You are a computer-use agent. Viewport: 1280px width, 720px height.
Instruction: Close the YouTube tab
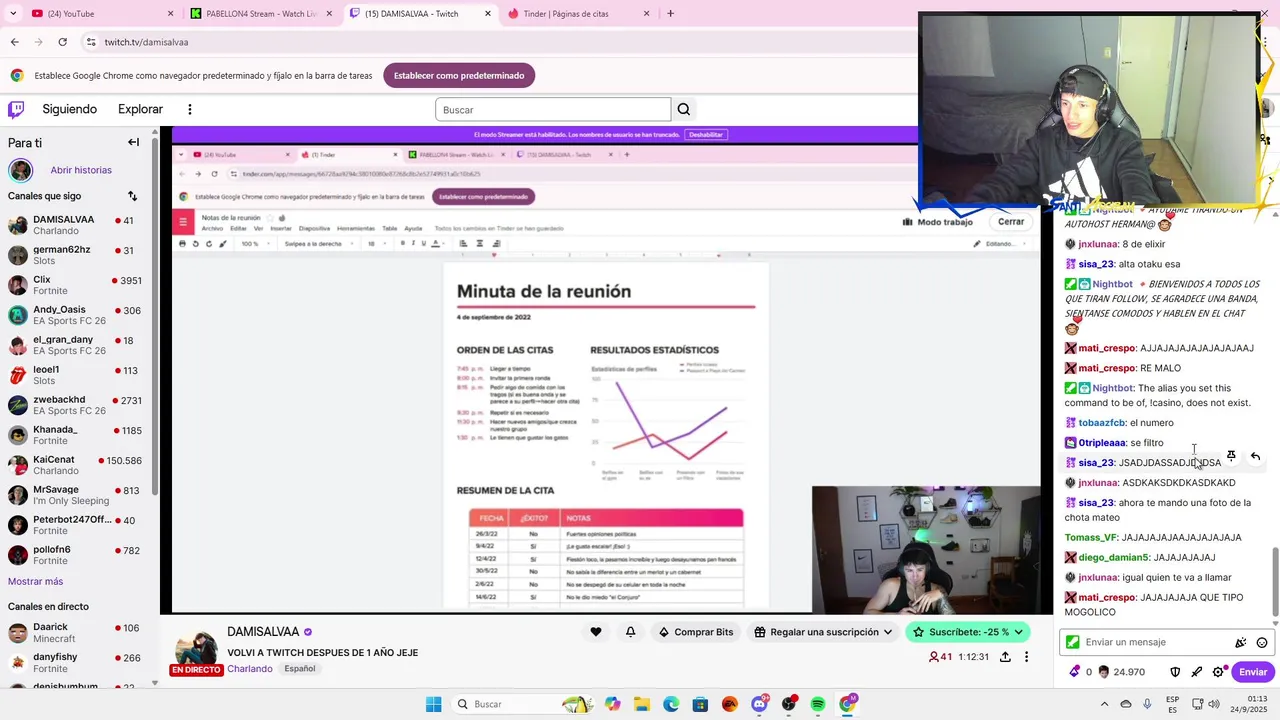pyautogui.click(x=170, y=13)
